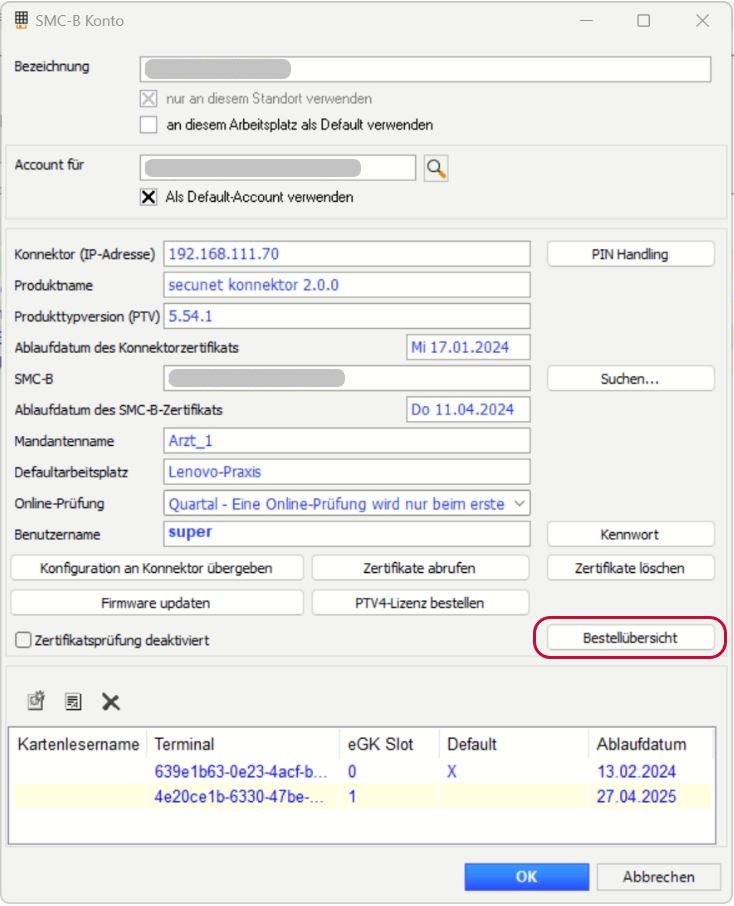
Task: Click 'Zertifikate abrufen' button
Action: [x=420, y=568]
